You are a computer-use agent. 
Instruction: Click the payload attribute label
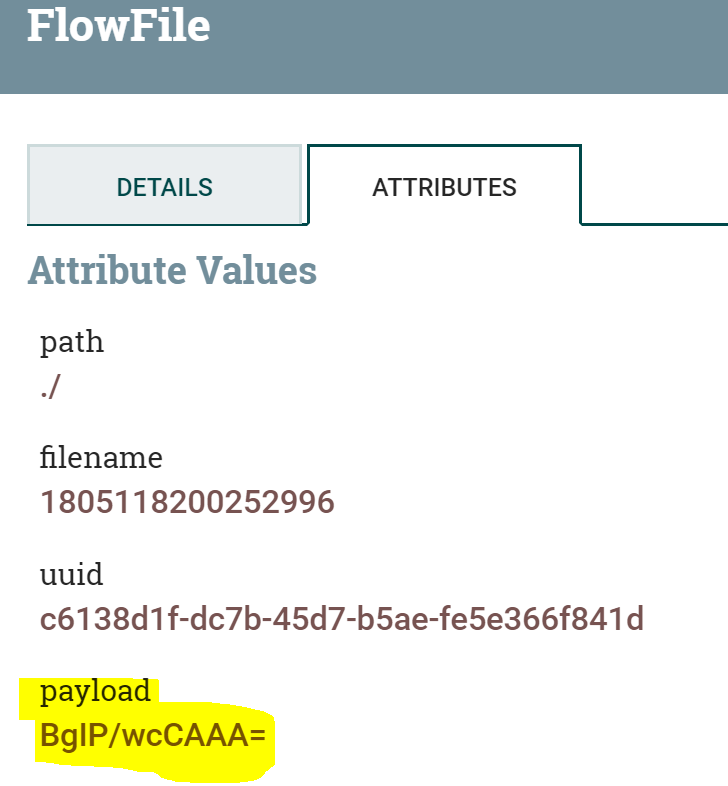coord(95,691)
